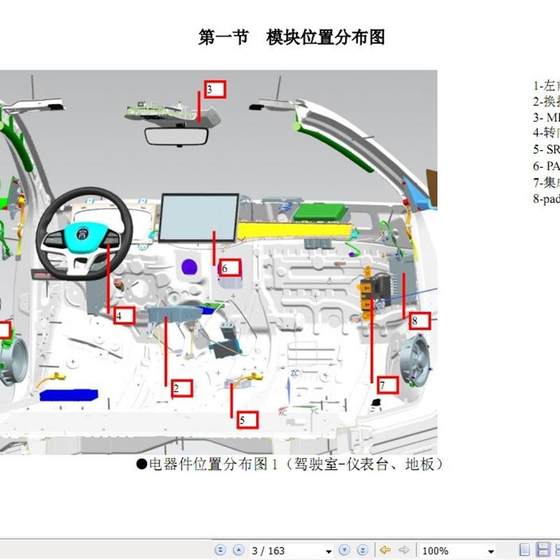
Task: Click the legend line starting 8-pad
Action: pyautogui.click(x=546, y=198)
